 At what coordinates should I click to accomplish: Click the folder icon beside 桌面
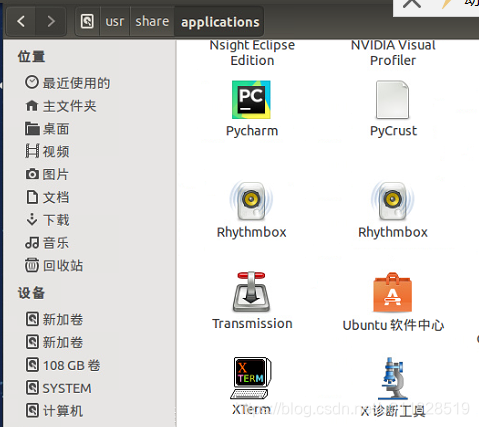point(32,129)
